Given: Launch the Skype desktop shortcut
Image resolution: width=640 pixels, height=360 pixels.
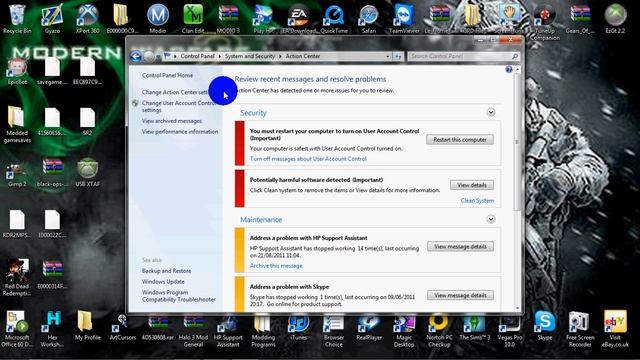Looking at the screenshot, I should pyautogui.click(x=545, y=325).
